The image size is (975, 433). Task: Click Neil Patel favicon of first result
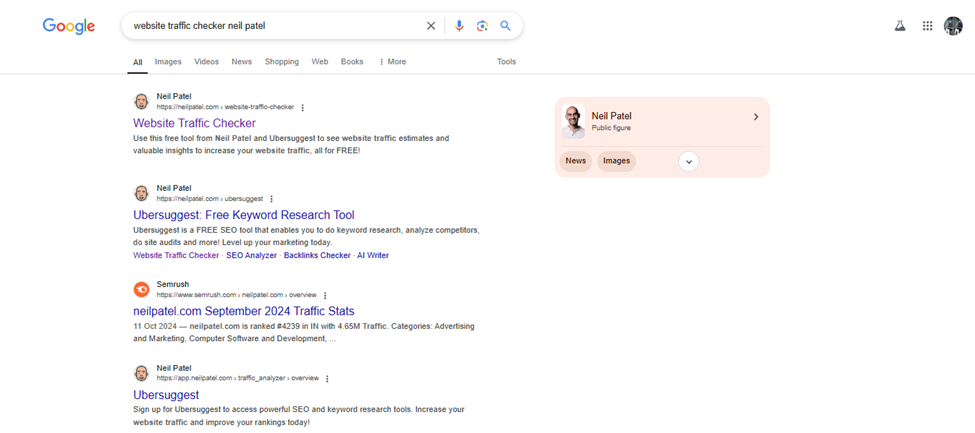point(142,101)
